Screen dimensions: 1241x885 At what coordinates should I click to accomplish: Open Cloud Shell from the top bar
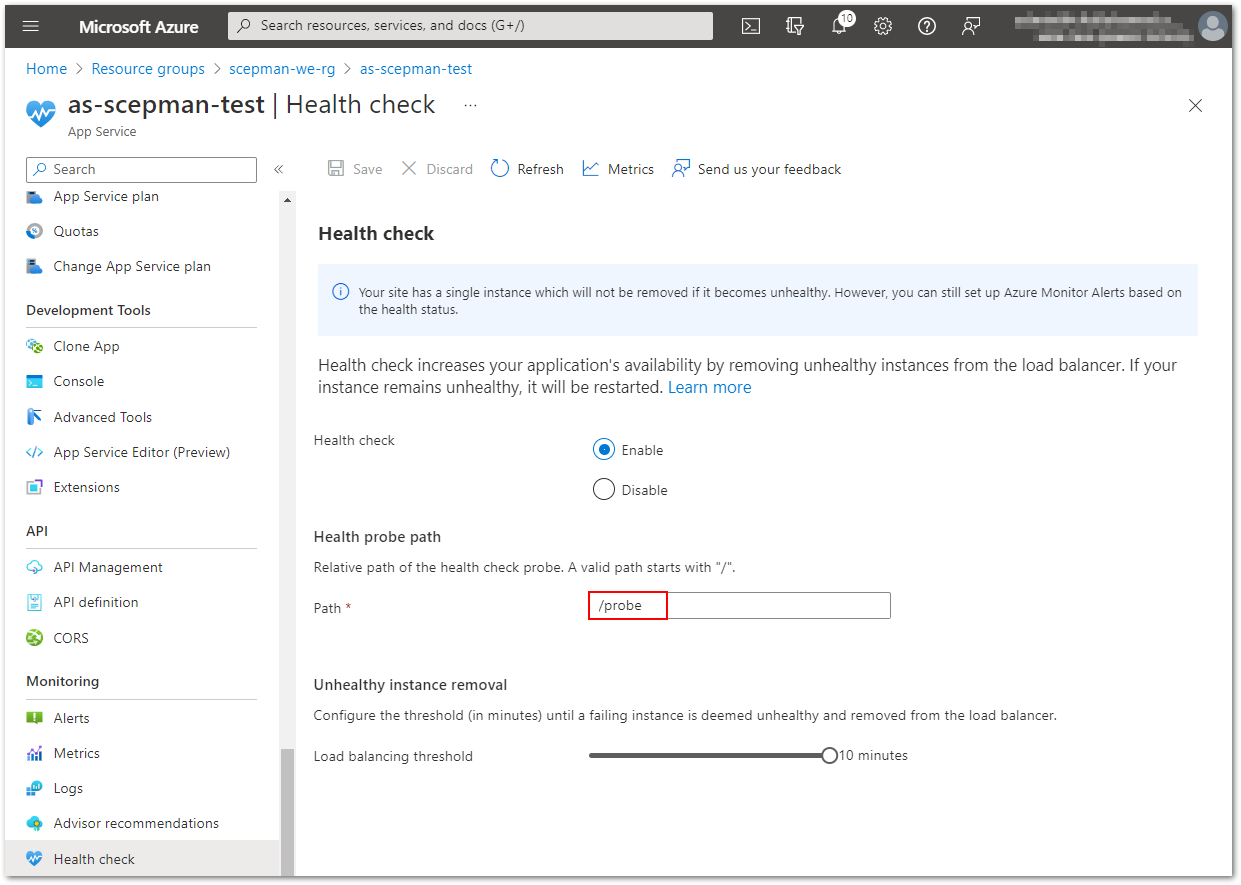click(x=751, y=26)
